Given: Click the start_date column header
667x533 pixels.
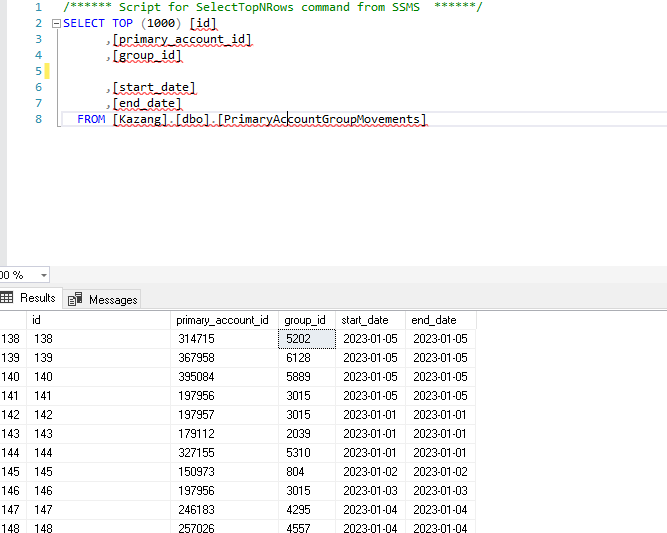Looking at the screenshot, I should [365, 320].
